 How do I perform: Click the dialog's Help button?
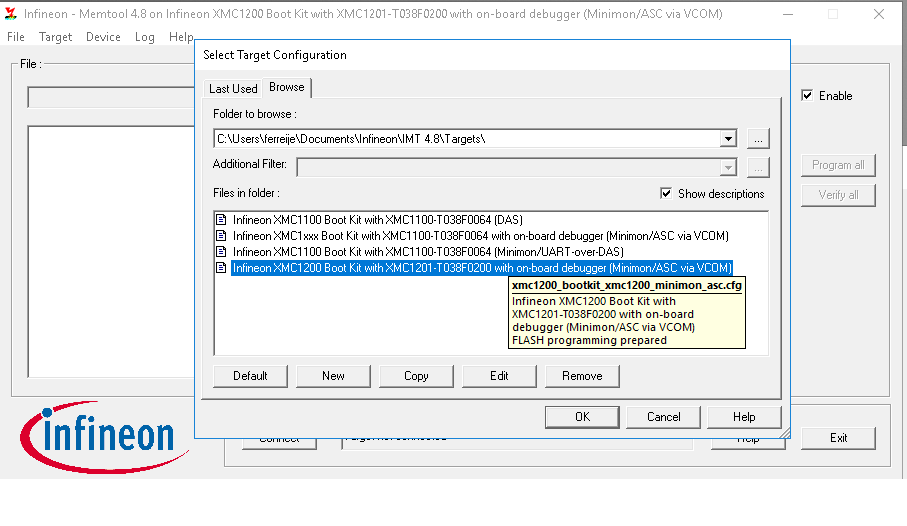coord(744,417)
